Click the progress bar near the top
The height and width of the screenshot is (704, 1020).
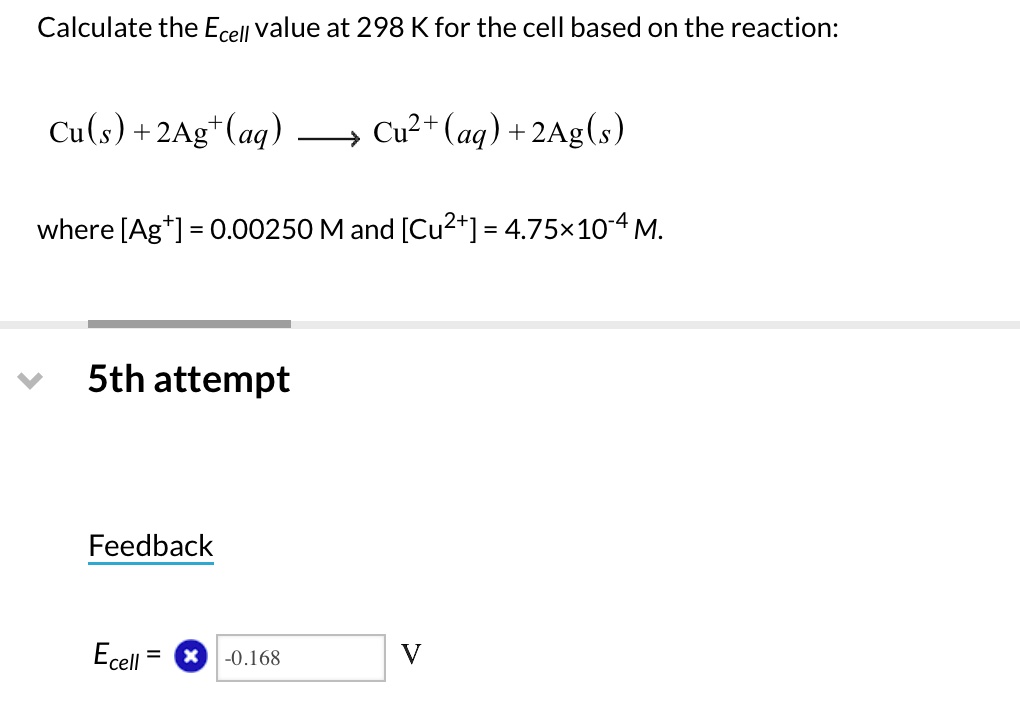click(189, 323)
